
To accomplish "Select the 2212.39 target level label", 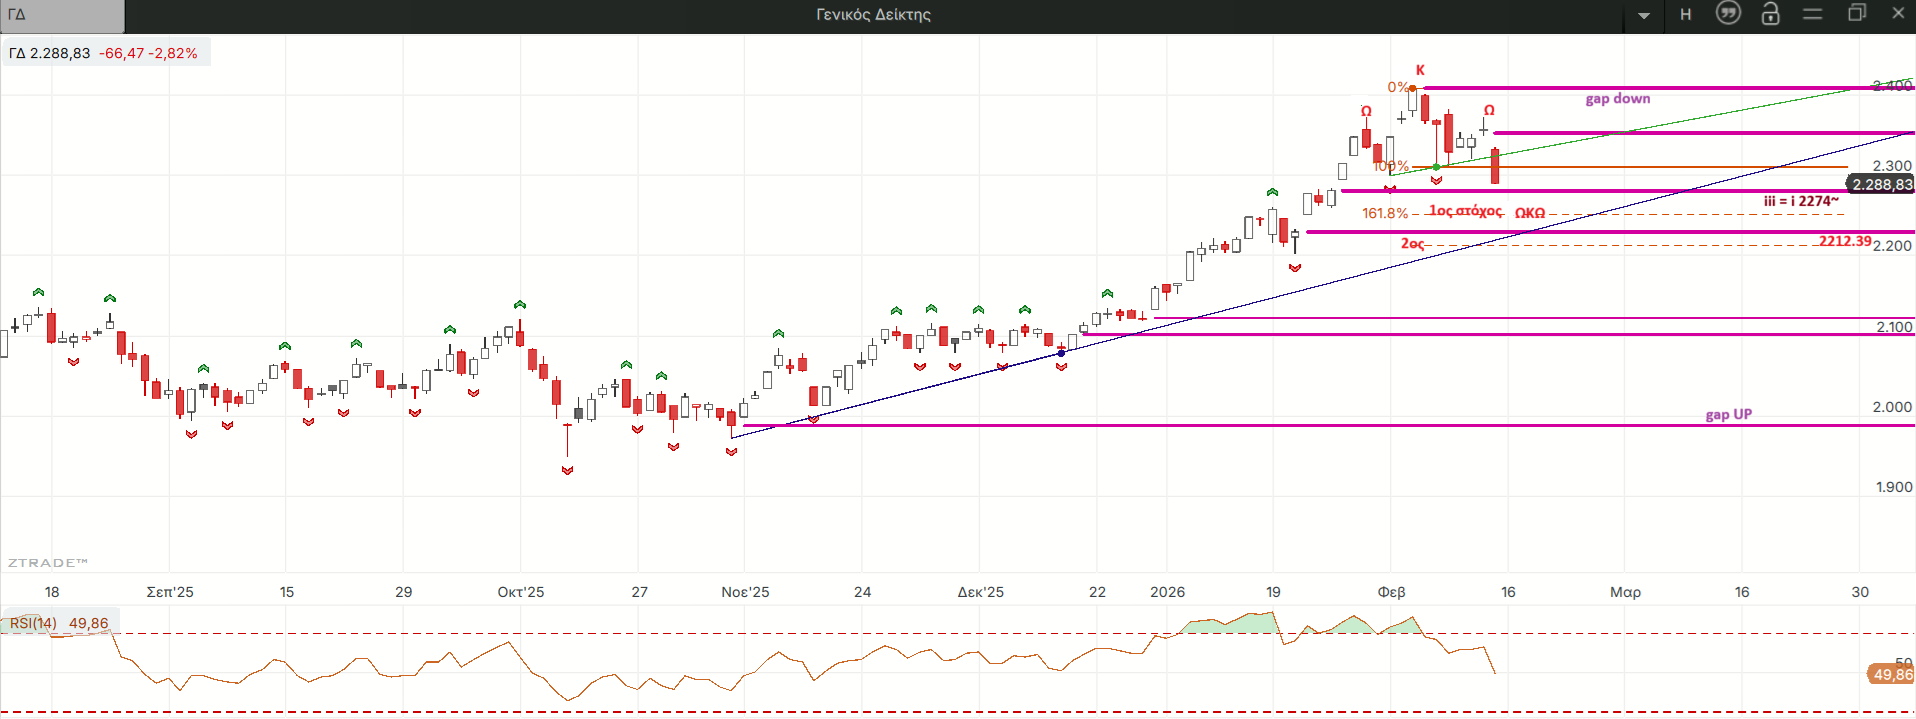I will (1844, 241).
